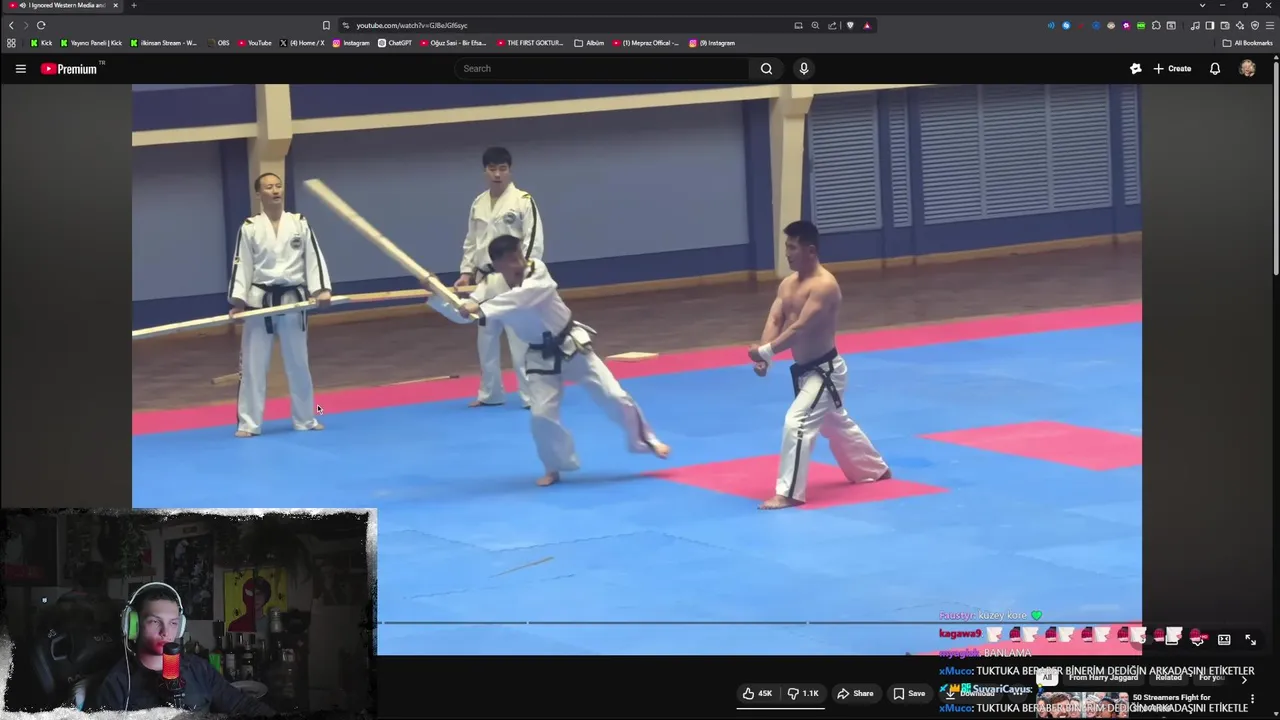
Task: Open the Oğuz Sasi bookmark
Action: tap(453, 43)
